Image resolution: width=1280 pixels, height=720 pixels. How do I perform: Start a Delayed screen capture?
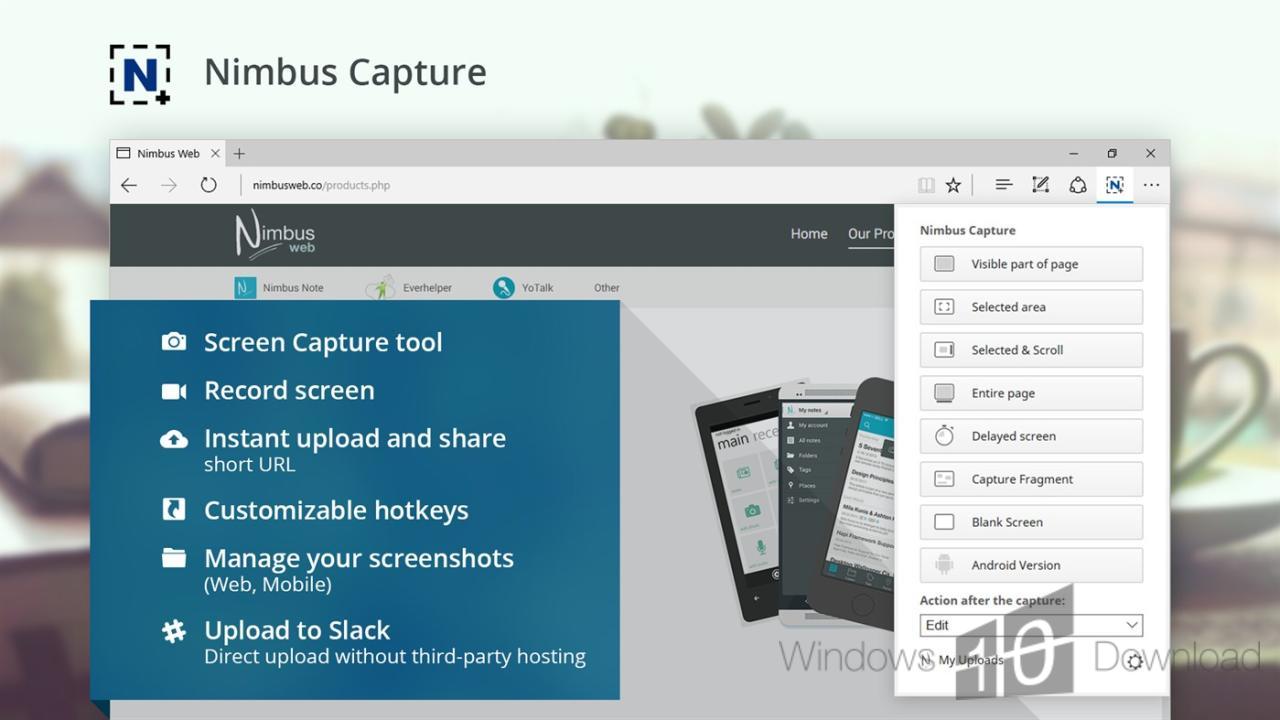pyautogui.click(x=1031, y=436)
